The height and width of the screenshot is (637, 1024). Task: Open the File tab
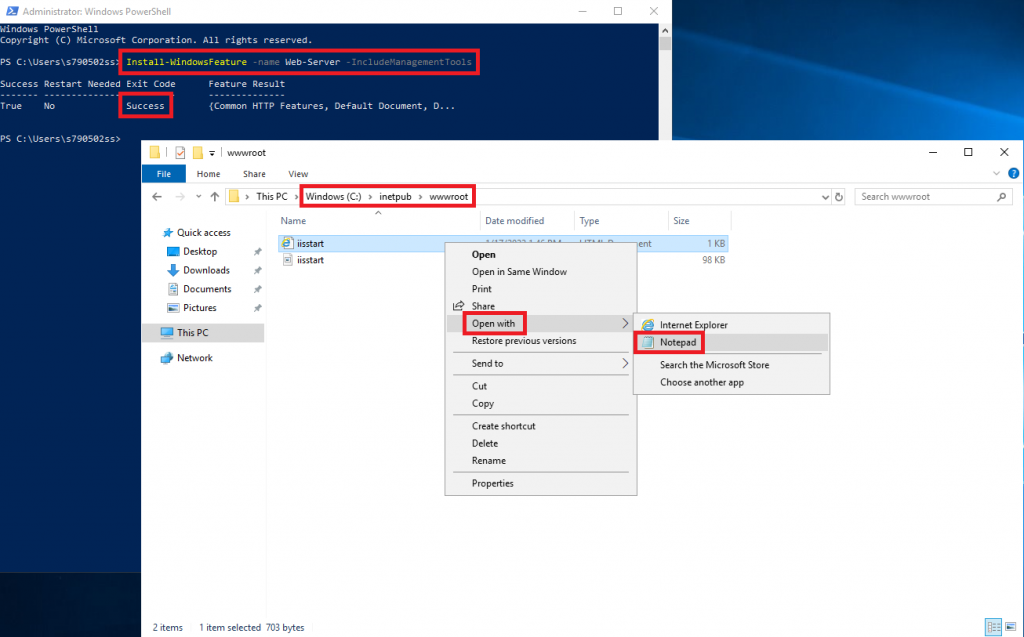[164, 174]
